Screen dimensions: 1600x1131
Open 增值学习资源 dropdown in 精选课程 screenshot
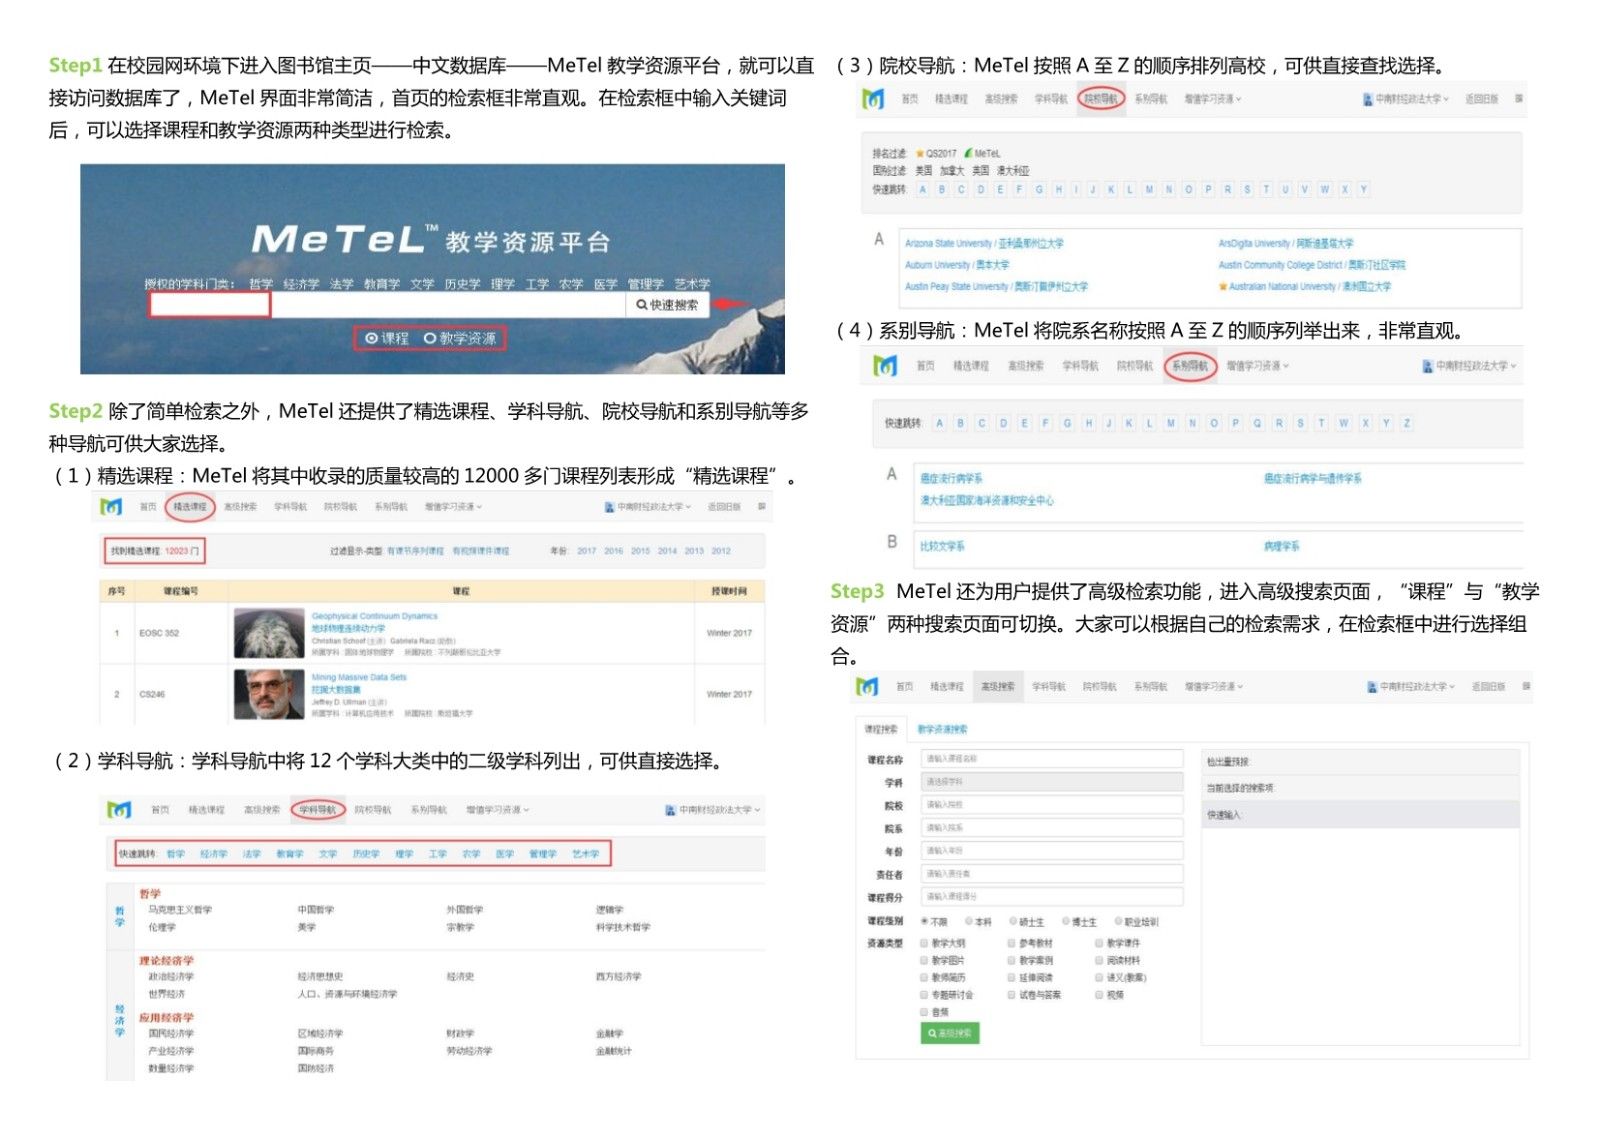[453, 507]
